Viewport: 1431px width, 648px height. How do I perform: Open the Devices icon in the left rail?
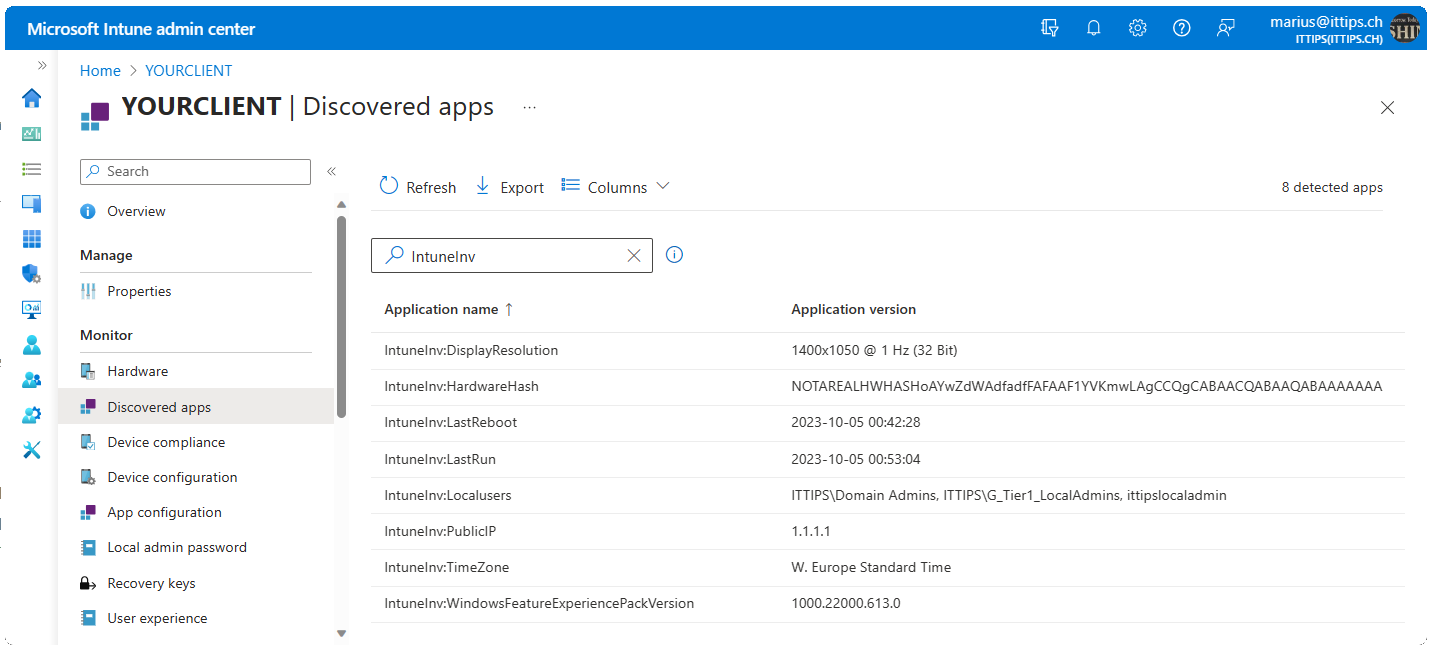click(32, 204)
